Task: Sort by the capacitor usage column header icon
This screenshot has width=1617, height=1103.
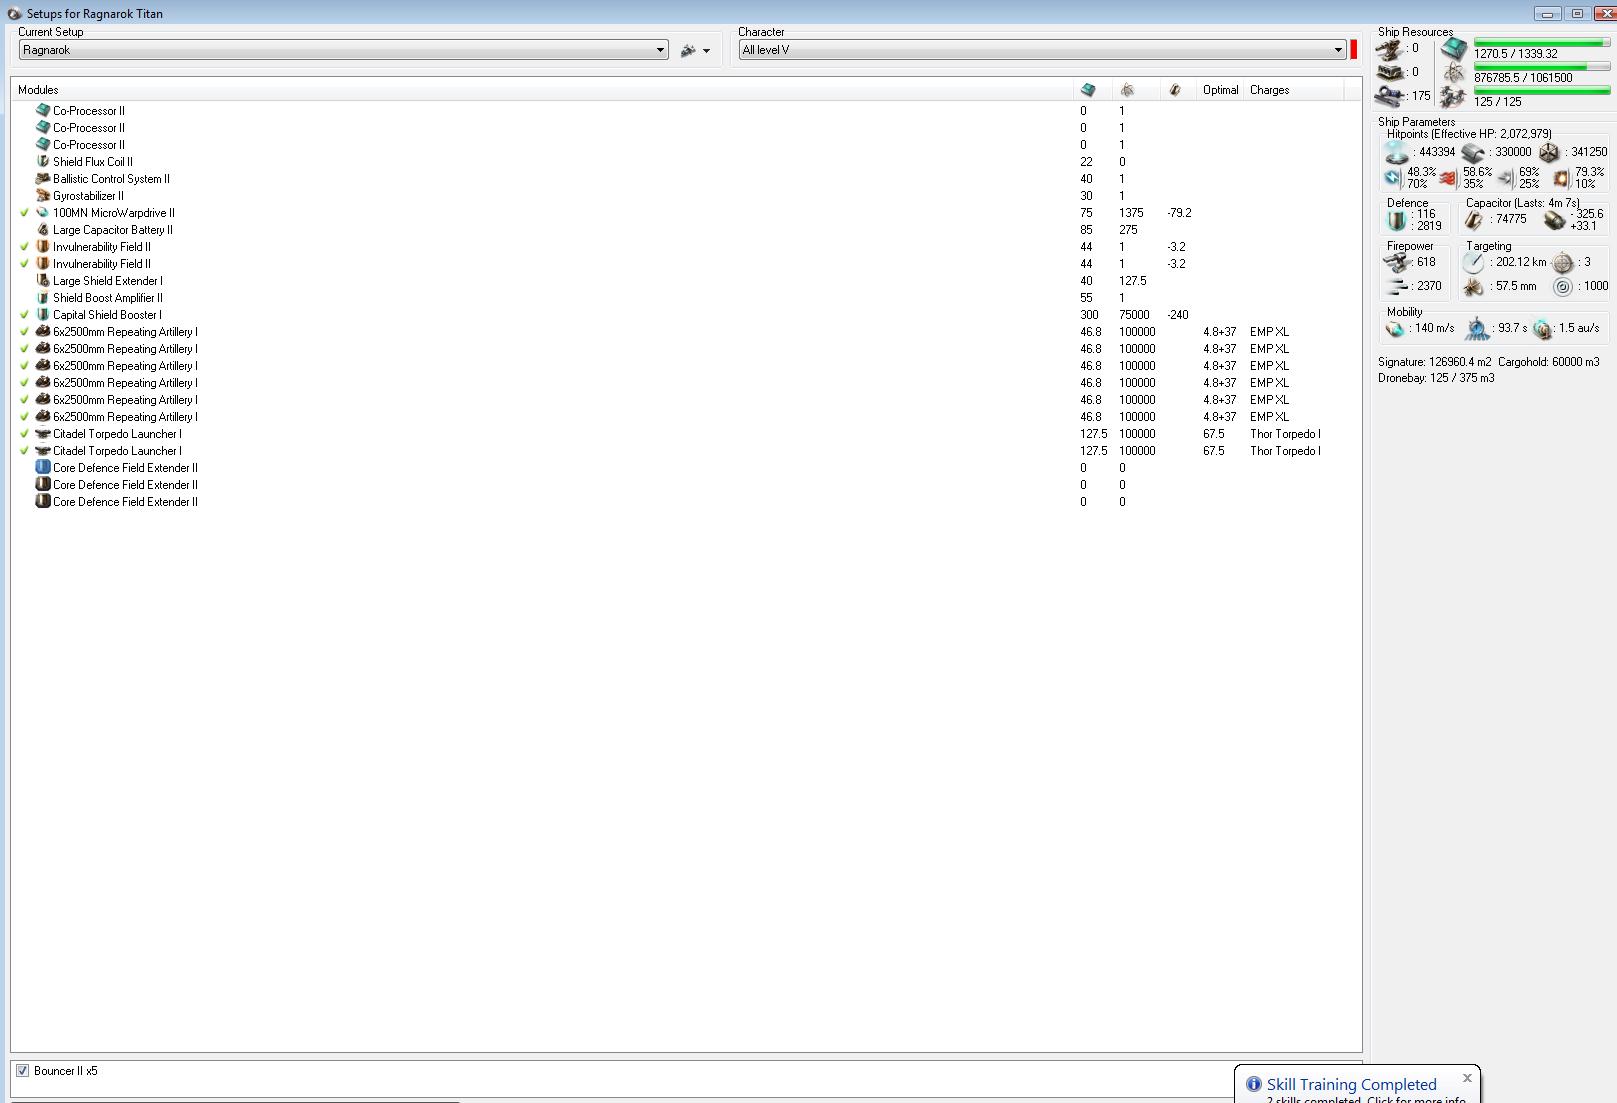Action: [1175, 90]
